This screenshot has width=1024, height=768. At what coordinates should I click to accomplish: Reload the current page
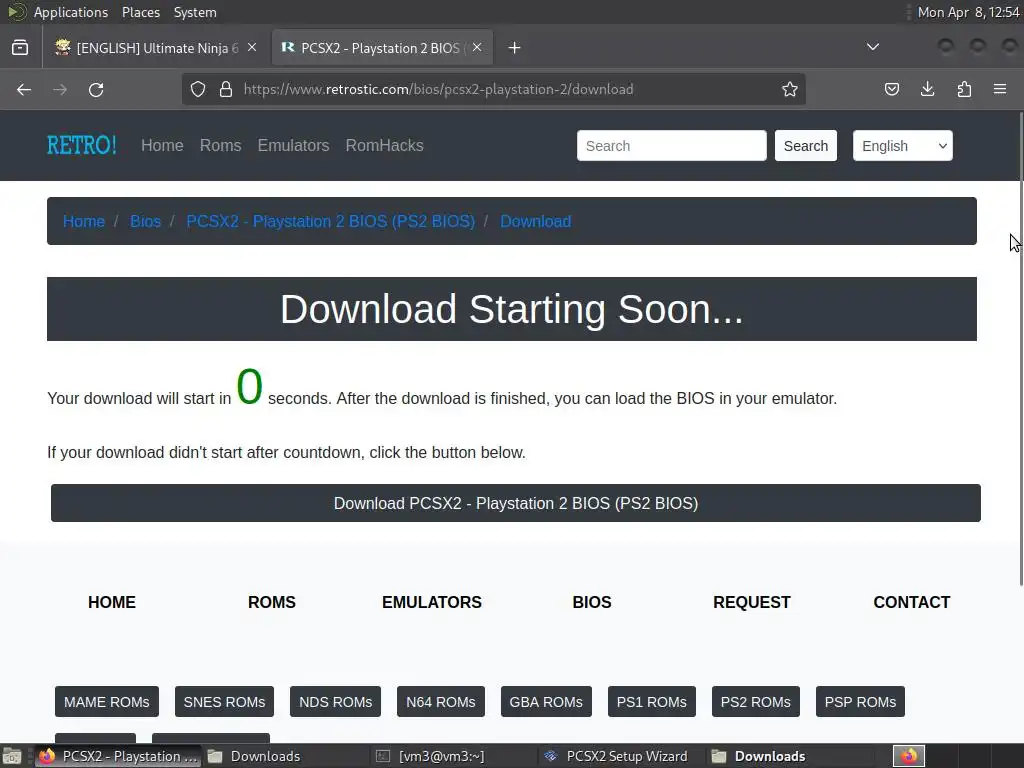click(96, 89)
